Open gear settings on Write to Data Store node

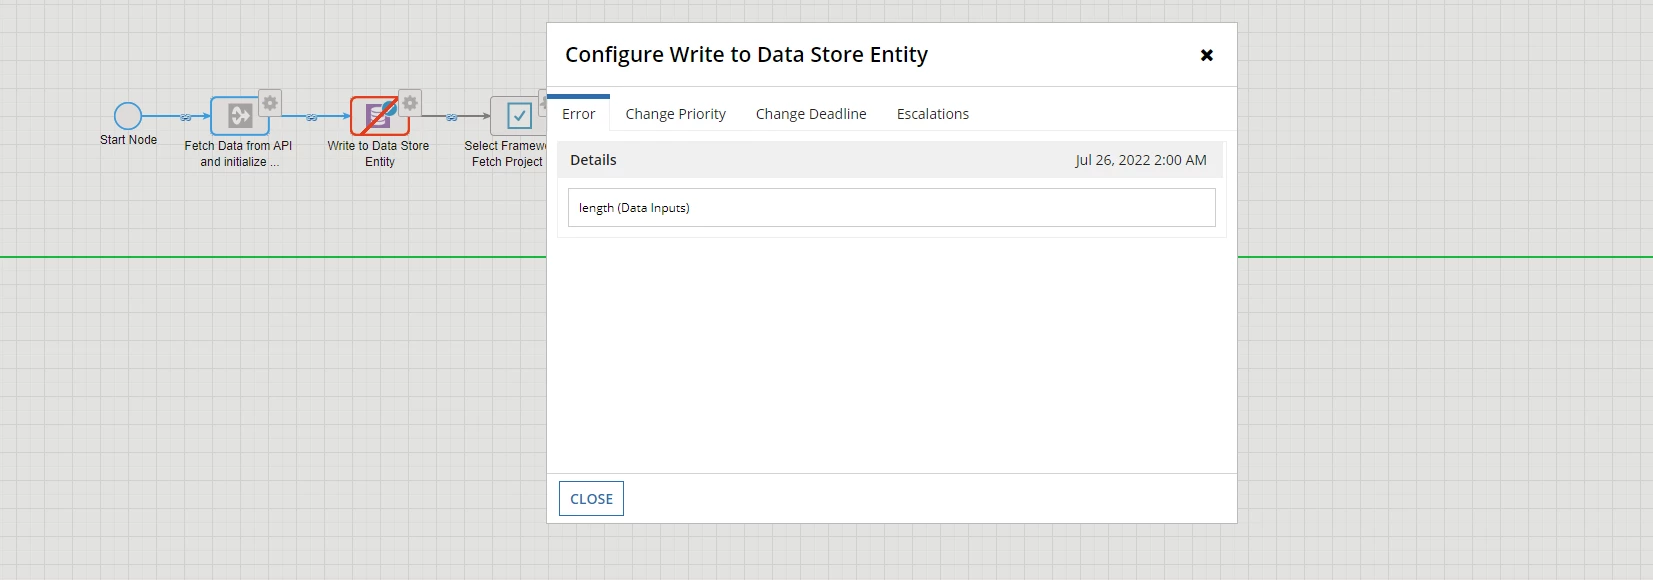pos(410,102)
